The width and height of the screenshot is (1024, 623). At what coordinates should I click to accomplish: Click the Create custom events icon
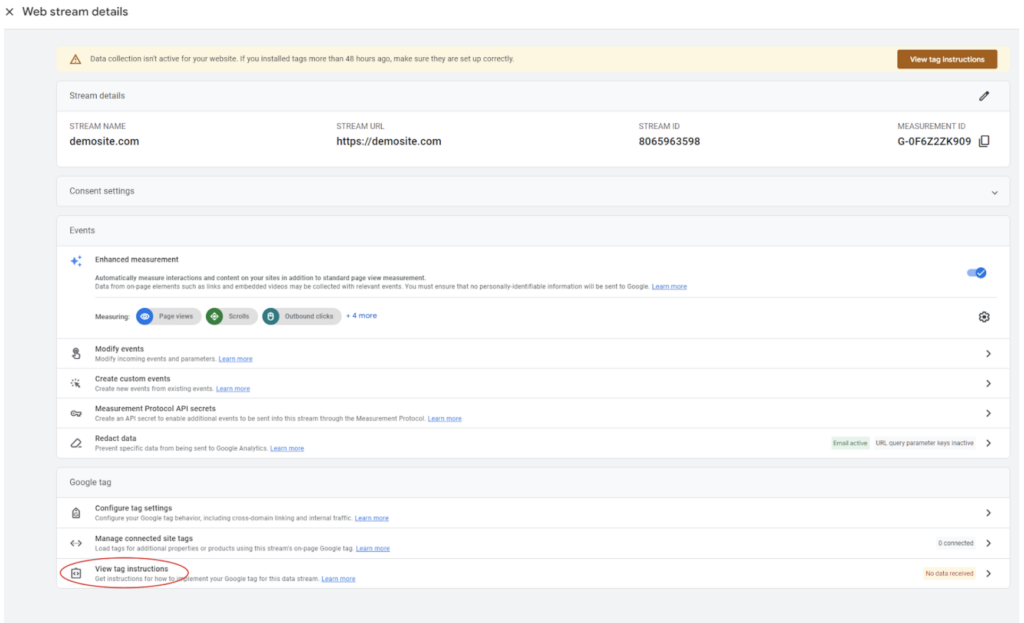pos(76,383)
